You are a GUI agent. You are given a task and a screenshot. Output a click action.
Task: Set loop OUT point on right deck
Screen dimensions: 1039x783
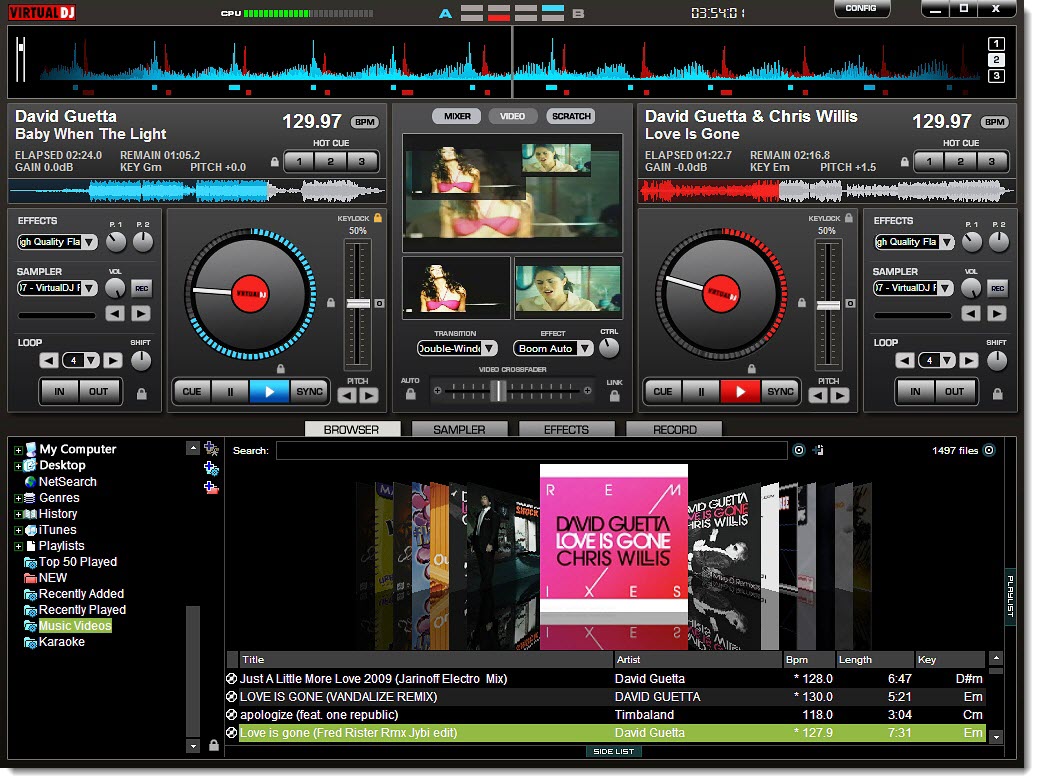click(954, 392)
